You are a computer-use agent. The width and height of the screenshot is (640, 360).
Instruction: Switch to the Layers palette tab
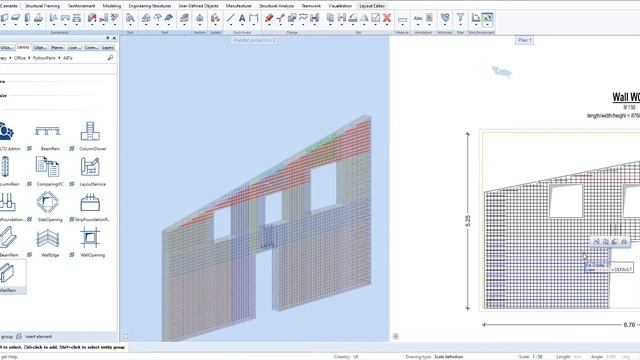point(108,47)
